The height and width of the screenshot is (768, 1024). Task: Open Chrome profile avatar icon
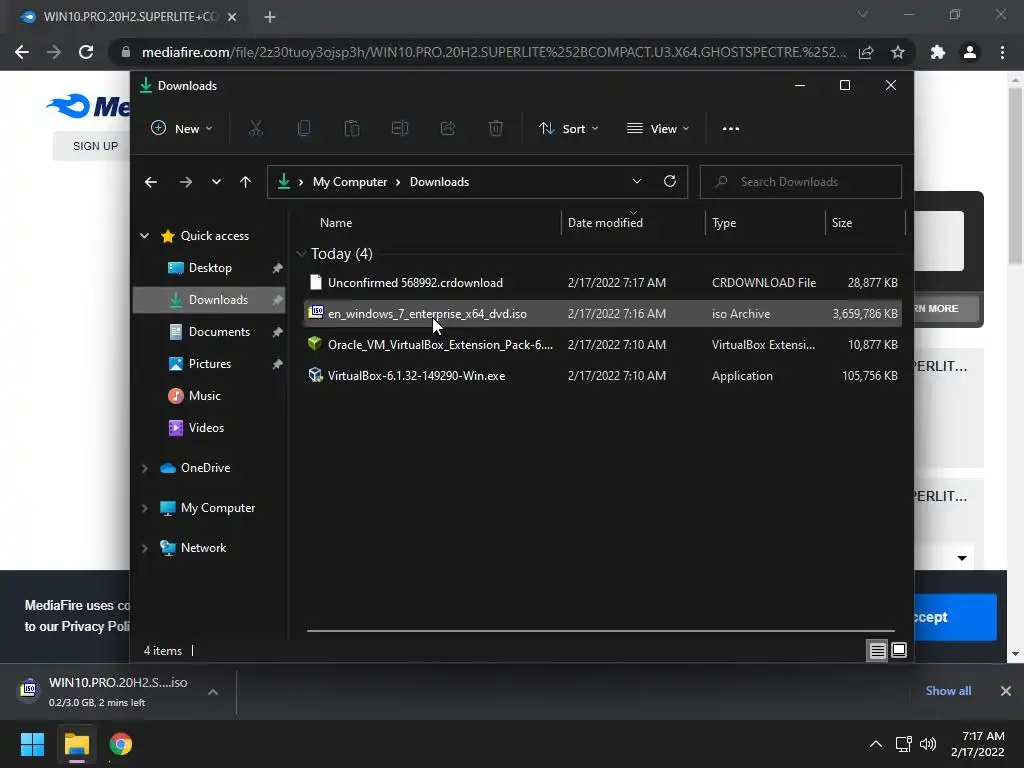click(x=970, y=52)
